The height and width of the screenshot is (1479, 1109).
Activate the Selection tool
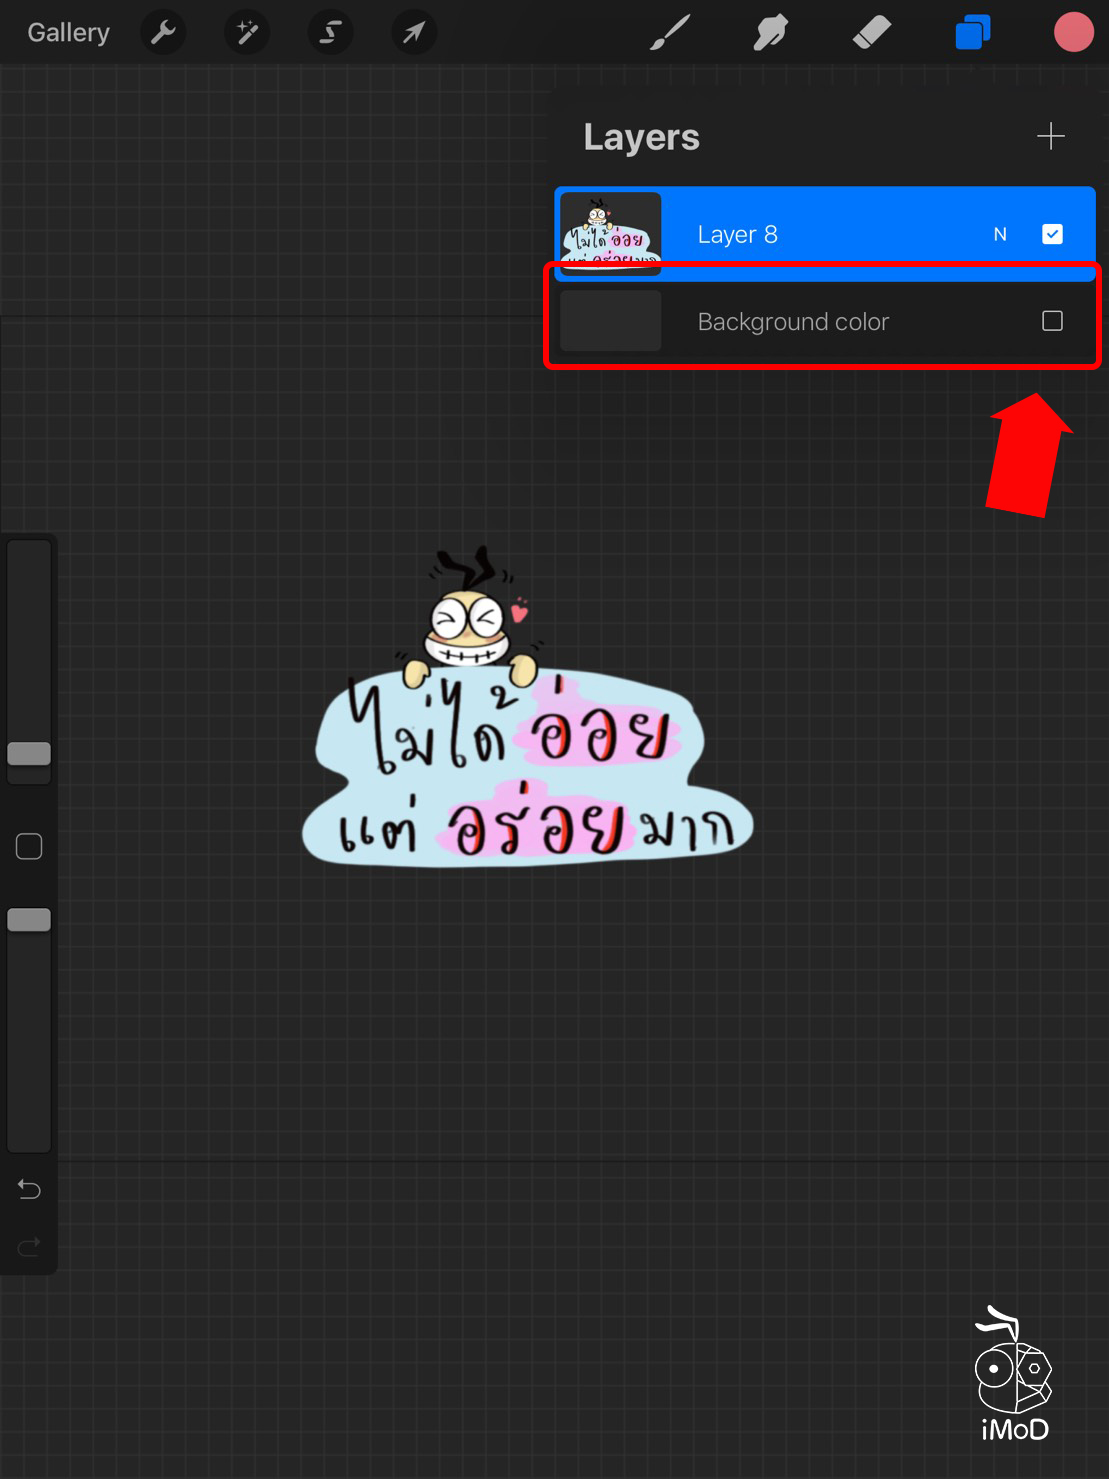(329, 33)
